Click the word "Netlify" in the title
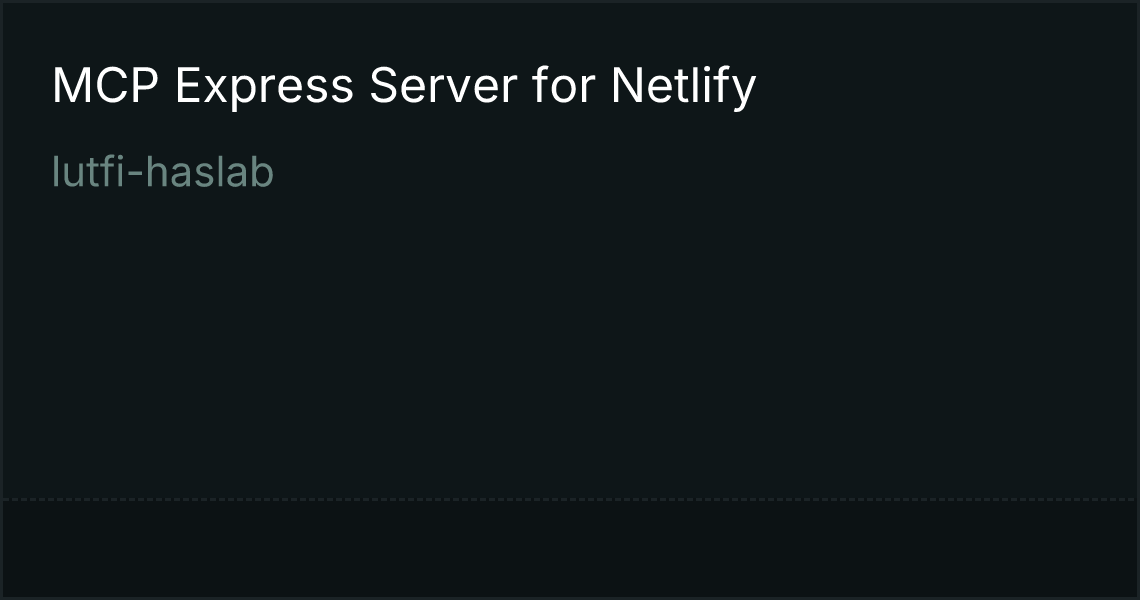Viewport: 1140px width, 600px height. 683,87
